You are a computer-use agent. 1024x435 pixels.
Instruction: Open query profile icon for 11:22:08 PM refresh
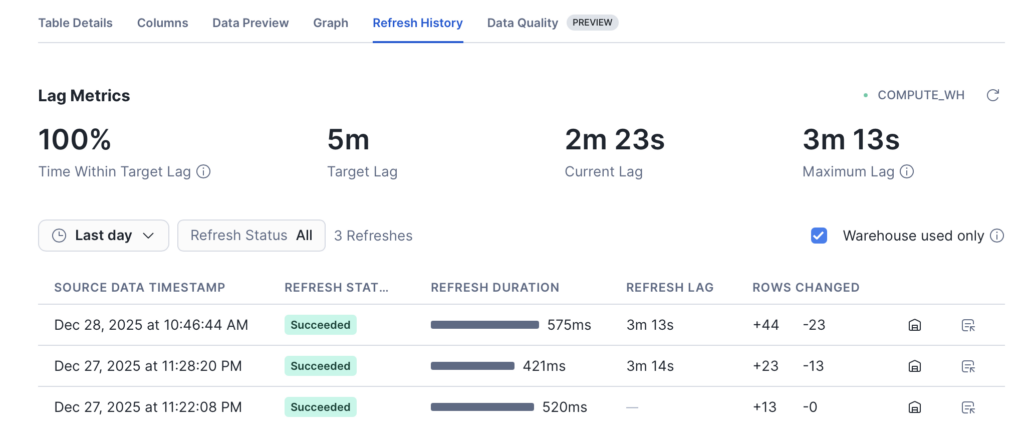click(x=967, y=407)
